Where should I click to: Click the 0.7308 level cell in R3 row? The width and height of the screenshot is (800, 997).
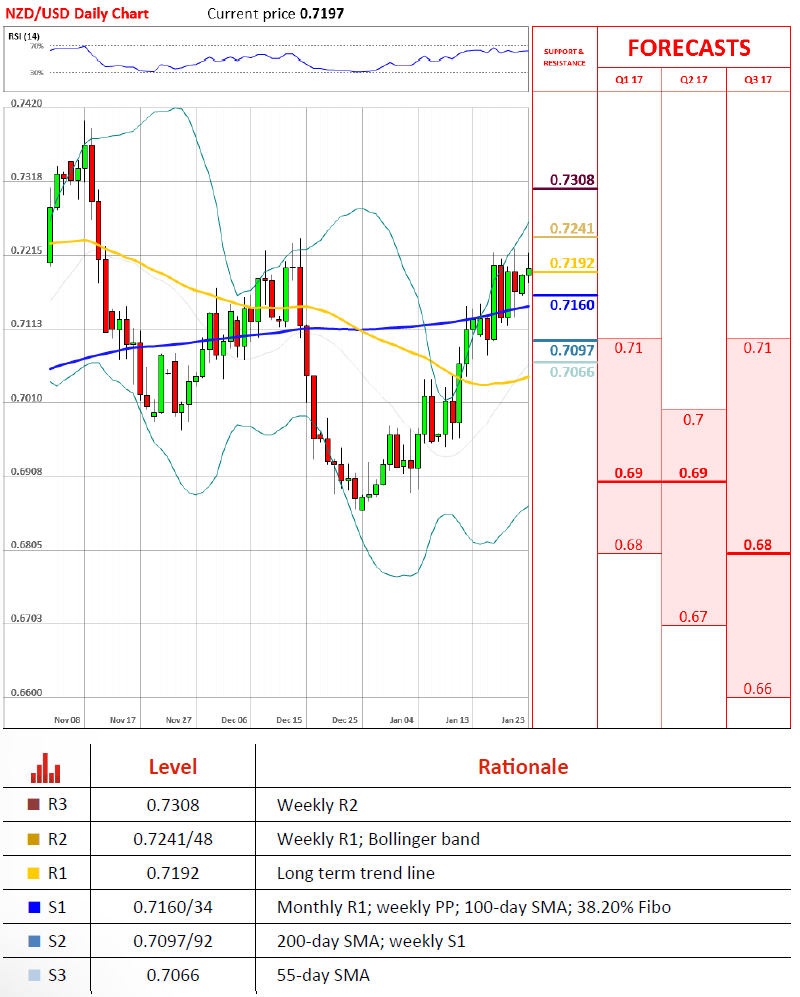(173, 806)
